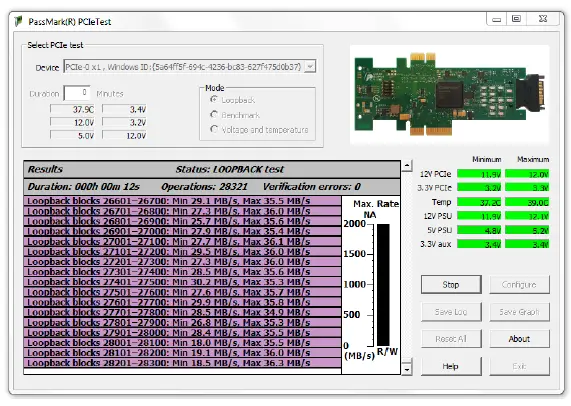This screenshot has width=571, height=406.
Task: Click the 5.0V reading field
Action: 72,135
